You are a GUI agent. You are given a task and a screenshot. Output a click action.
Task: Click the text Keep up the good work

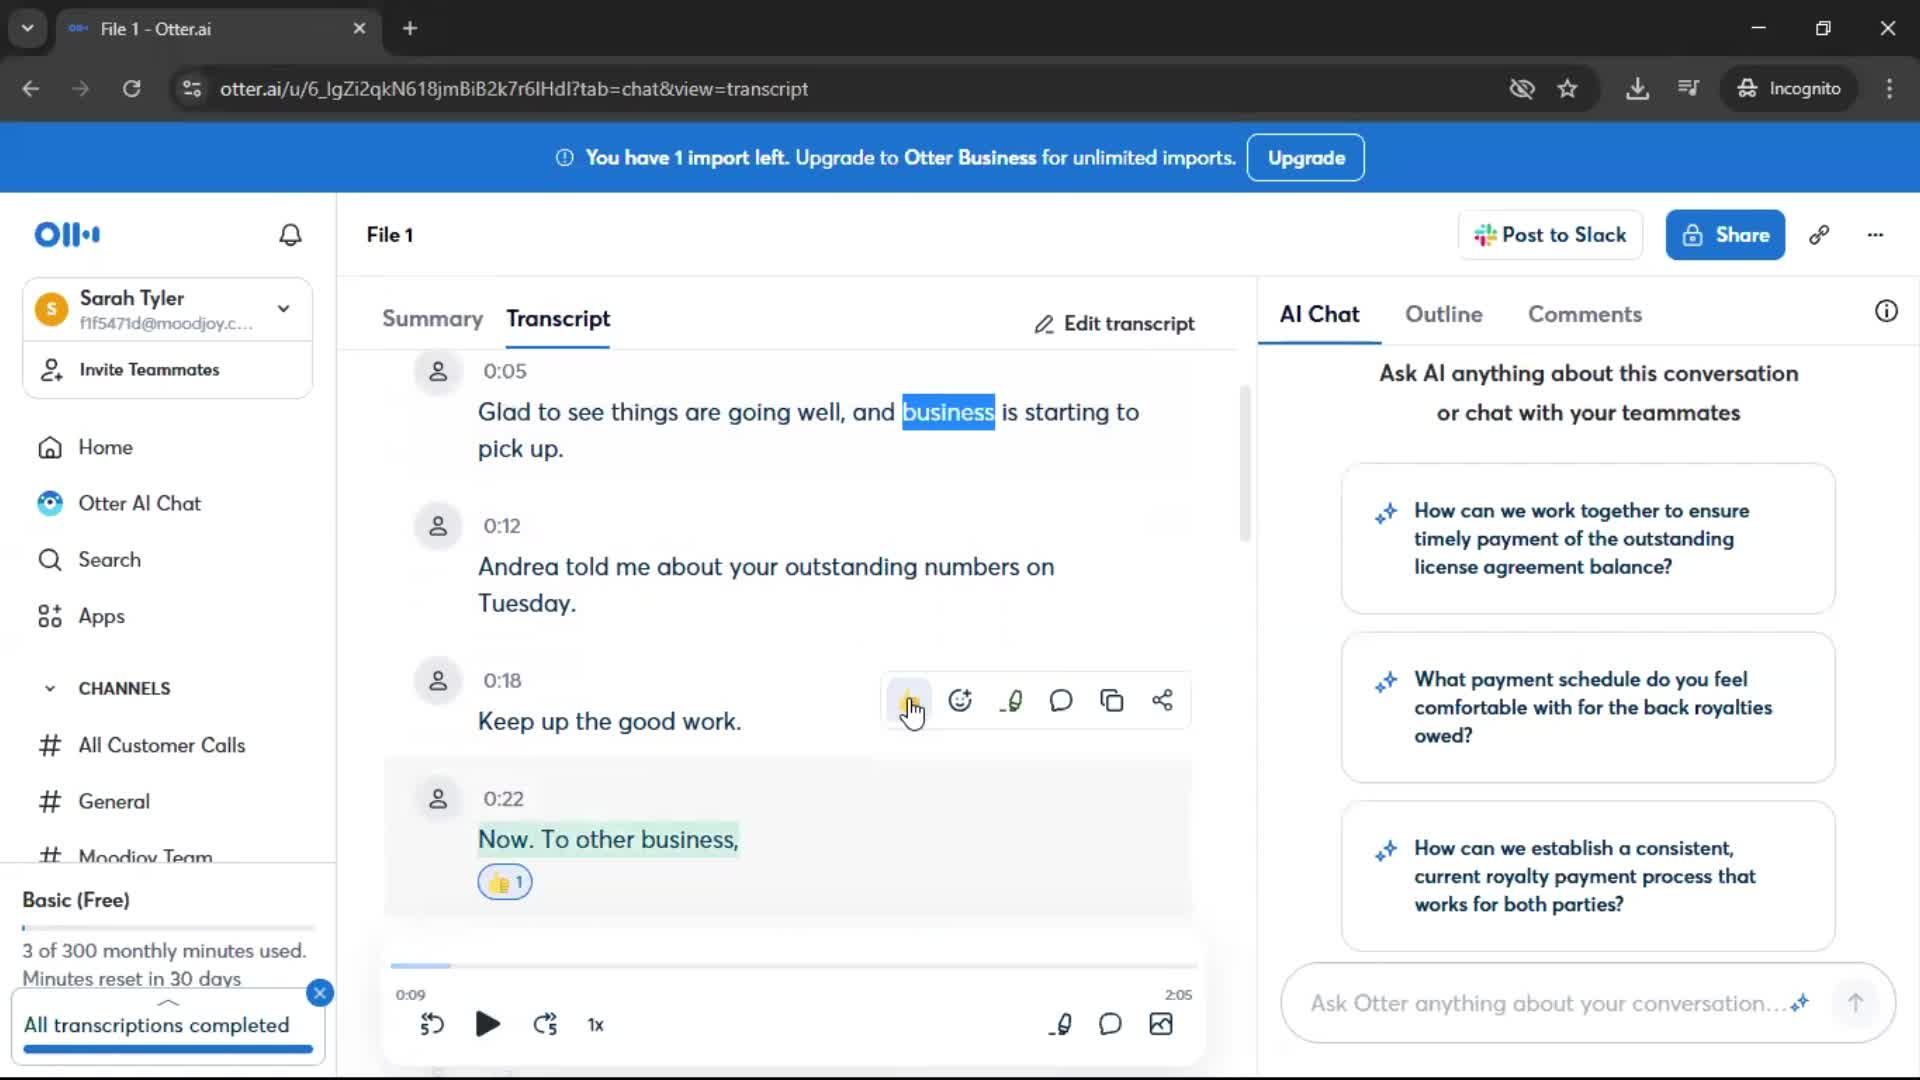(609, 721)
